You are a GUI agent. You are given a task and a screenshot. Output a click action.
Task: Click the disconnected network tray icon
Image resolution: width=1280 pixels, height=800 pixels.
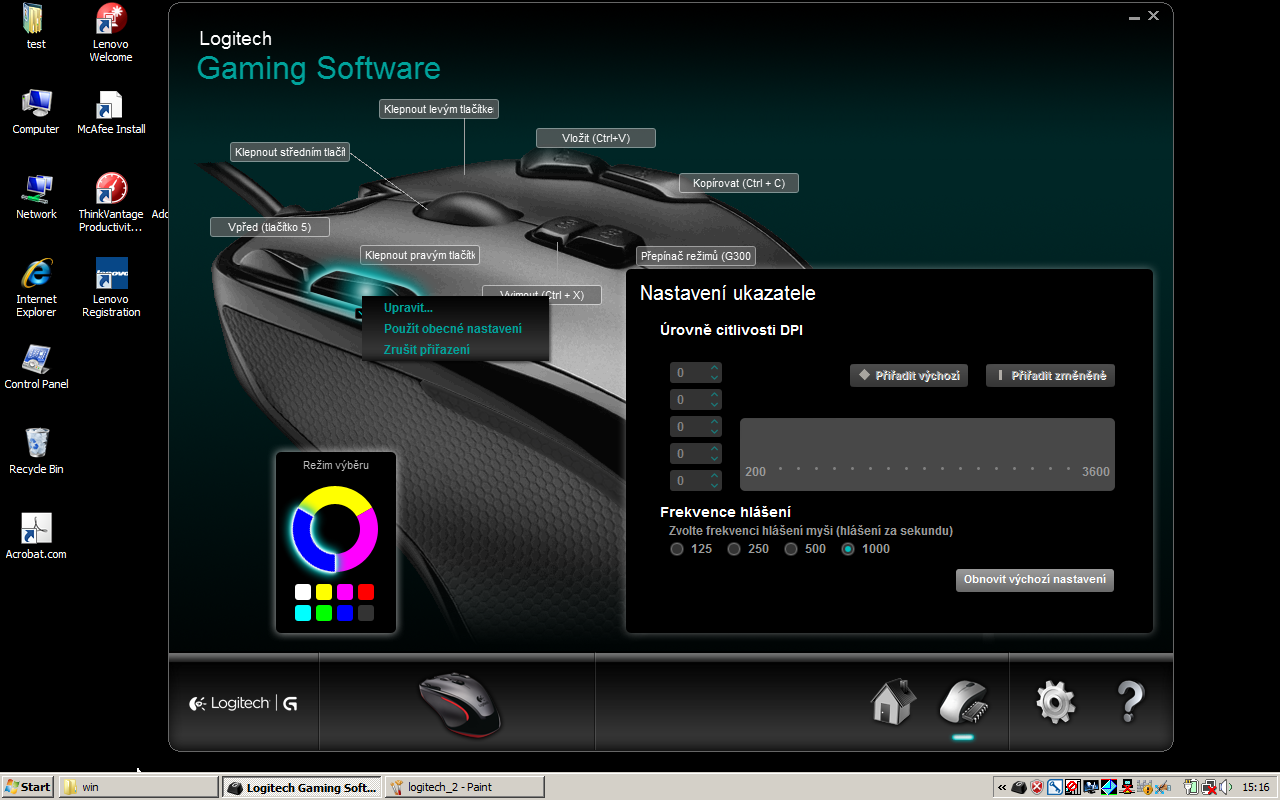[1209, 787]
